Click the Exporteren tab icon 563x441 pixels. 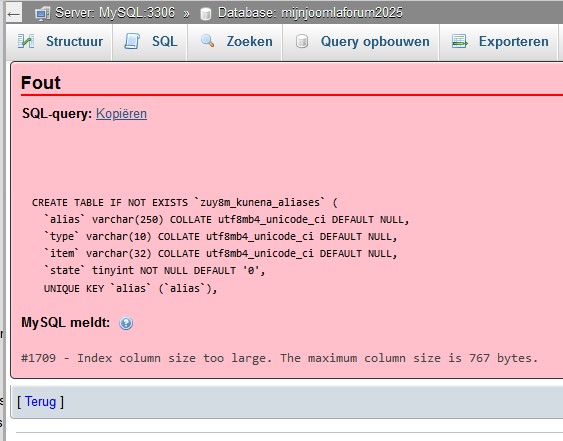tap(460, 41)
